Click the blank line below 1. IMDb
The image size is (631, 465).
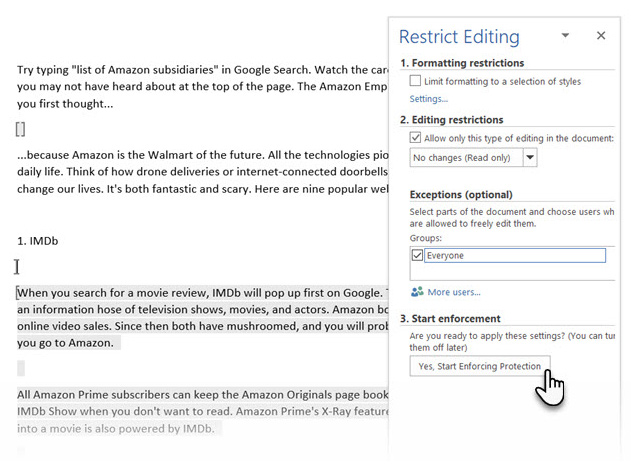click(x=100, y=267)
